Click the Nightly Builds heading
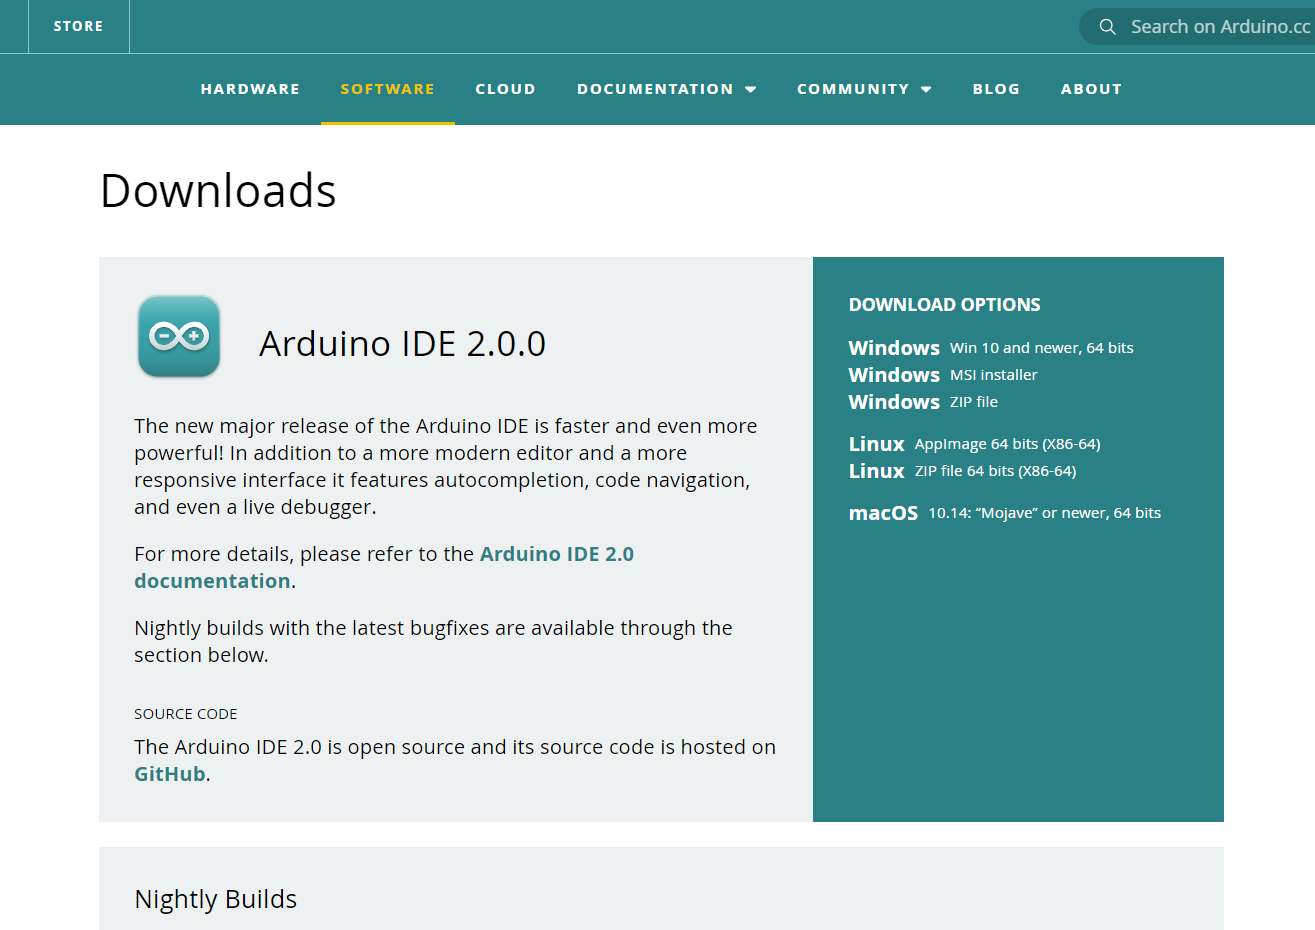Image resolution: width=1315 pixels, height=930 pixels. pyautogui.click(x=216, y=899)
